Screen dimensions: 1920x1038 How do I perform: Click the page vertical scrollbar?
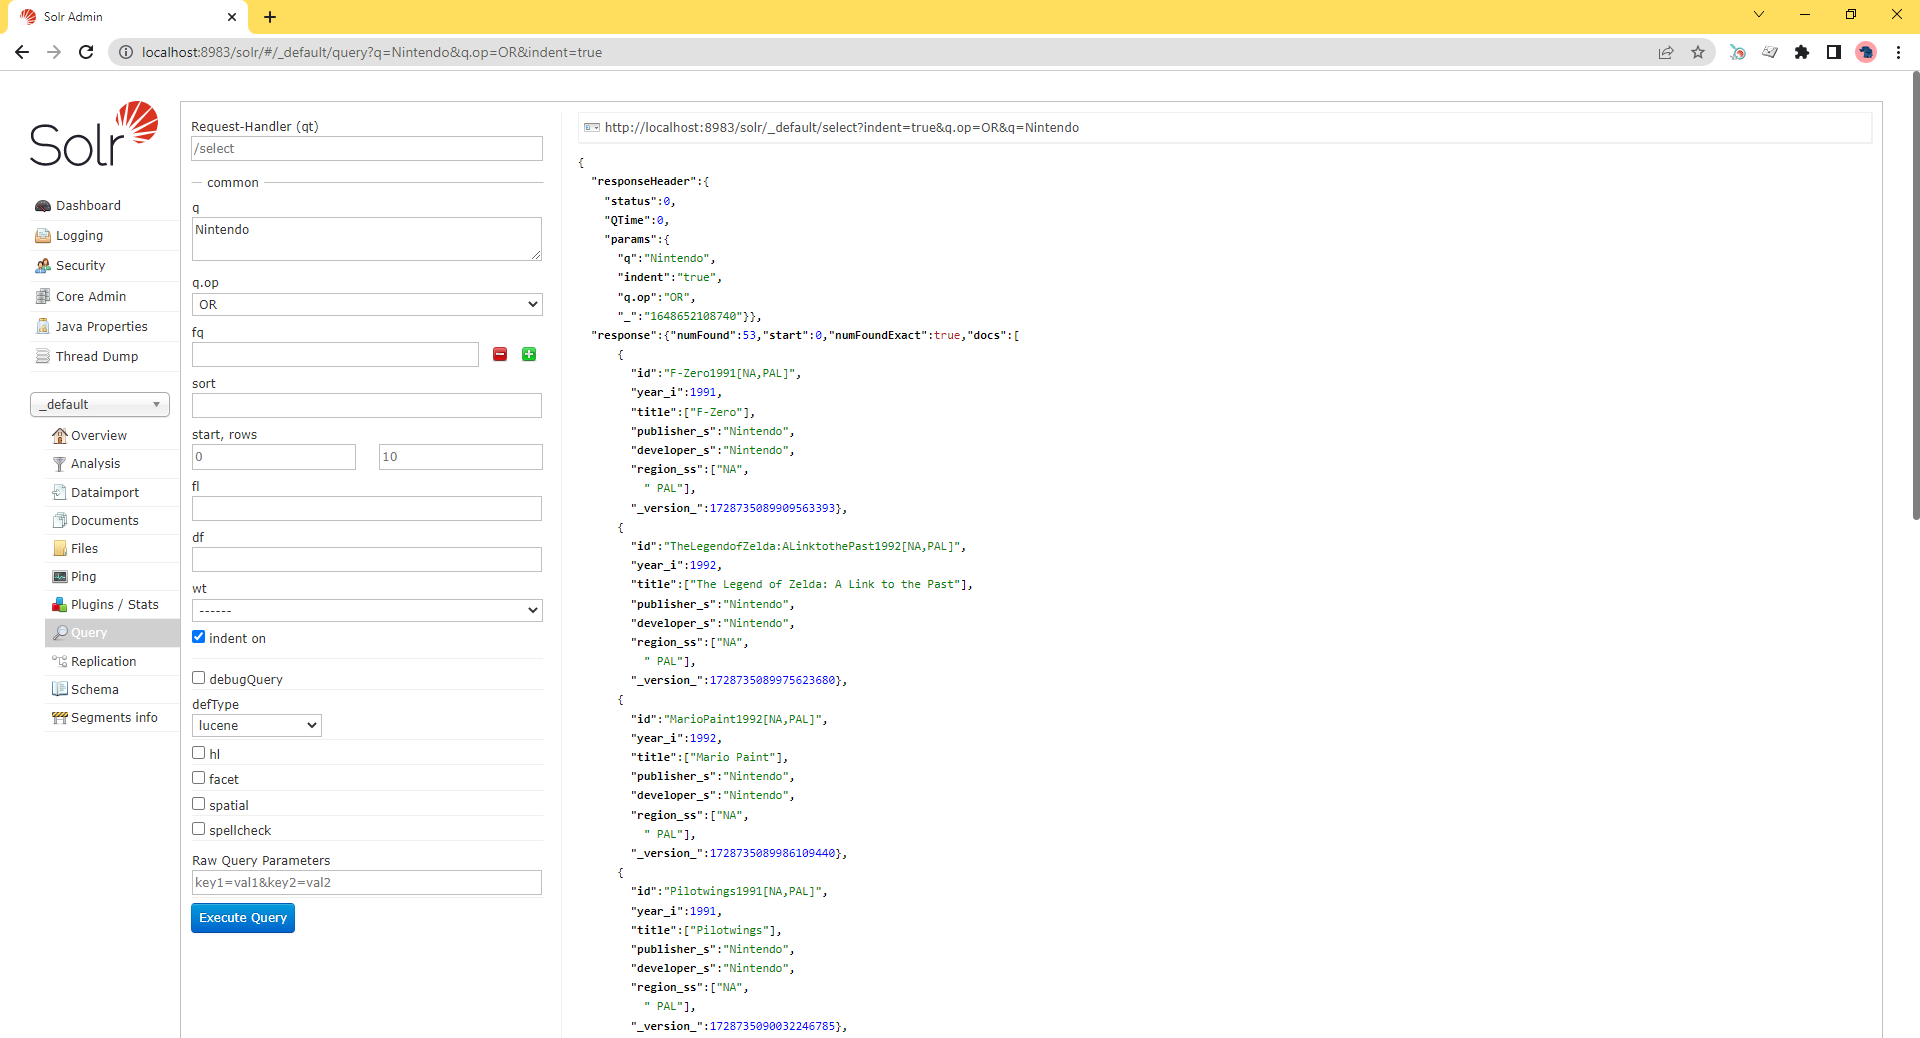pyautogui.click(x=1914, y=295)
